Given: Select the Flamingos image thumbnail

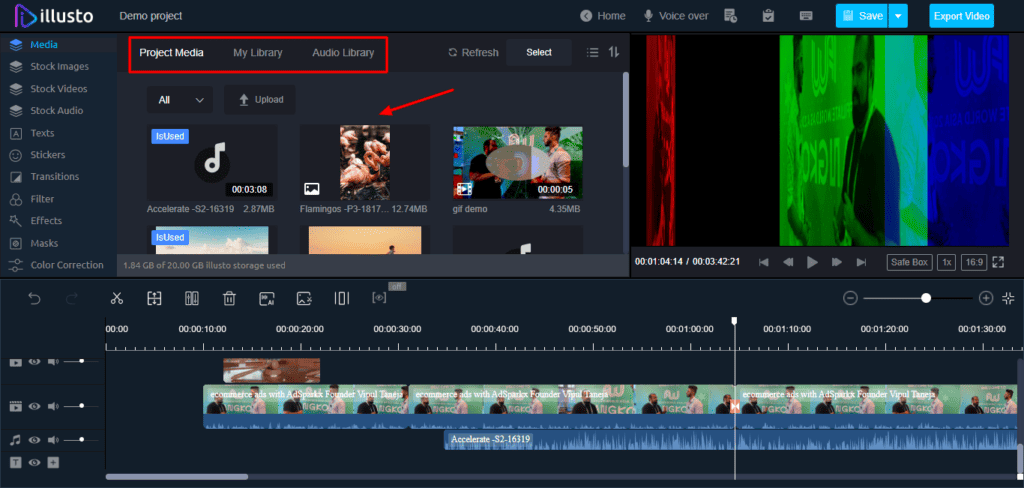Looking at the screenshot, I should click(364, 162).
